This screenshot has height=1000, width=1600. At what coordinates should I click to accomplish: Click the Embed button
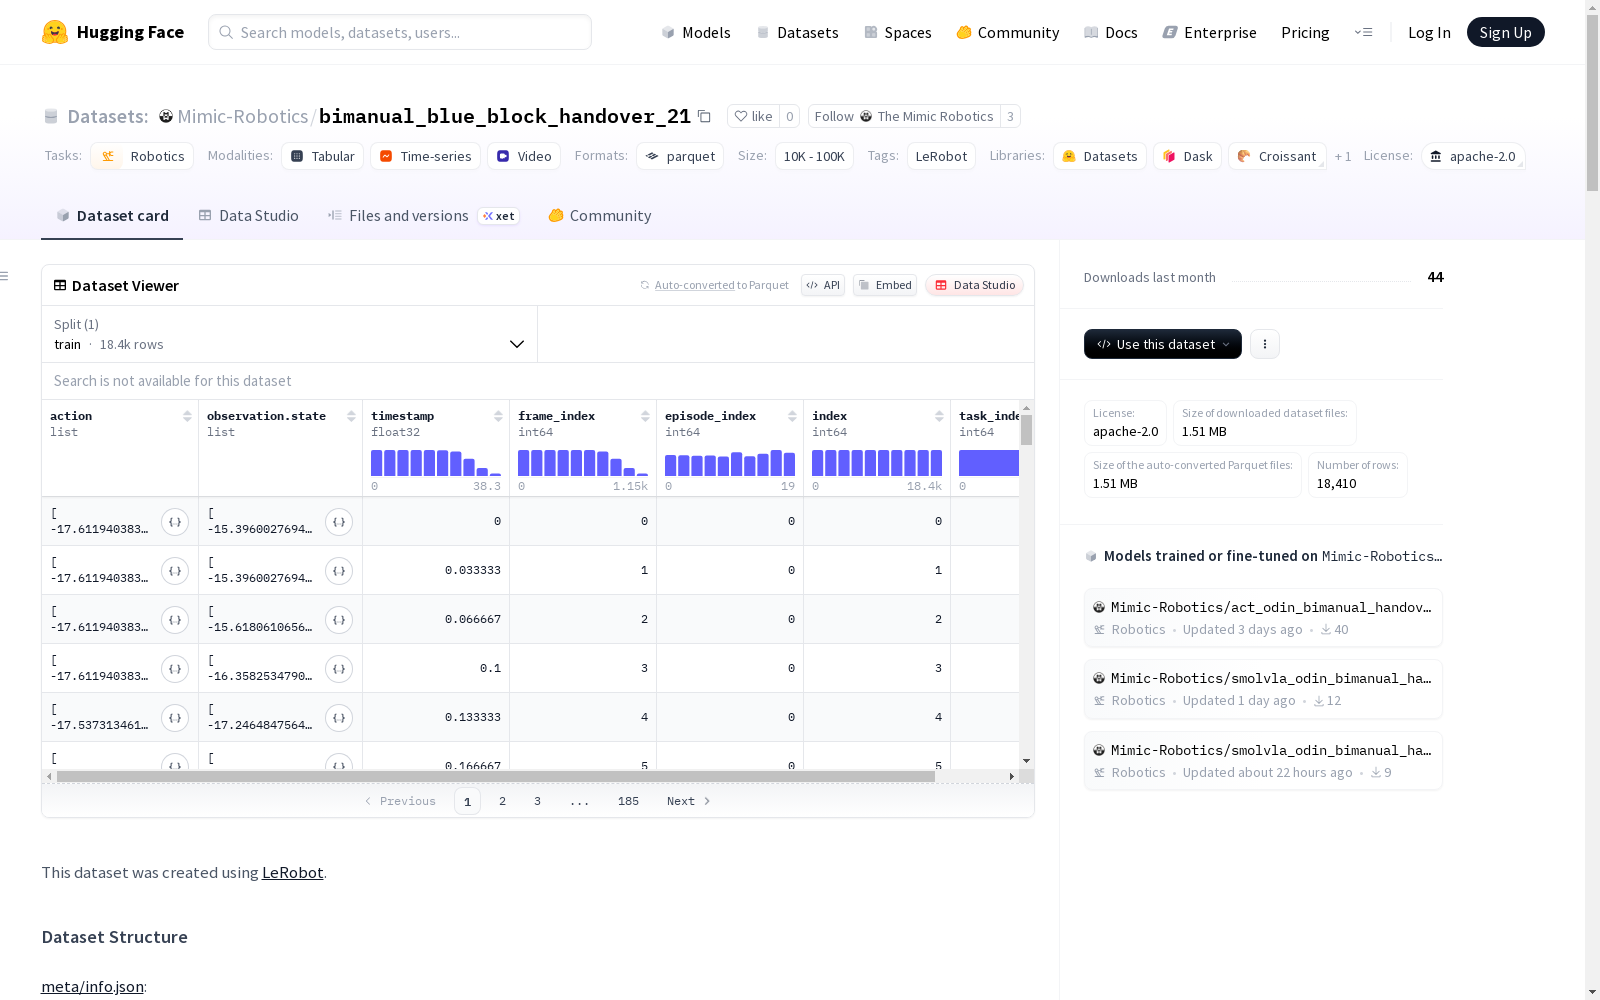[x=885, y=285]
